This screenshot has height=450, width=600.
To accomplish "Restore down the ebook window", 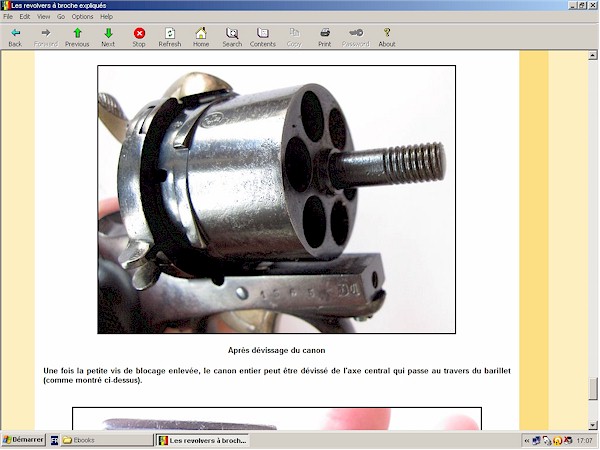I will coord(582,5).
